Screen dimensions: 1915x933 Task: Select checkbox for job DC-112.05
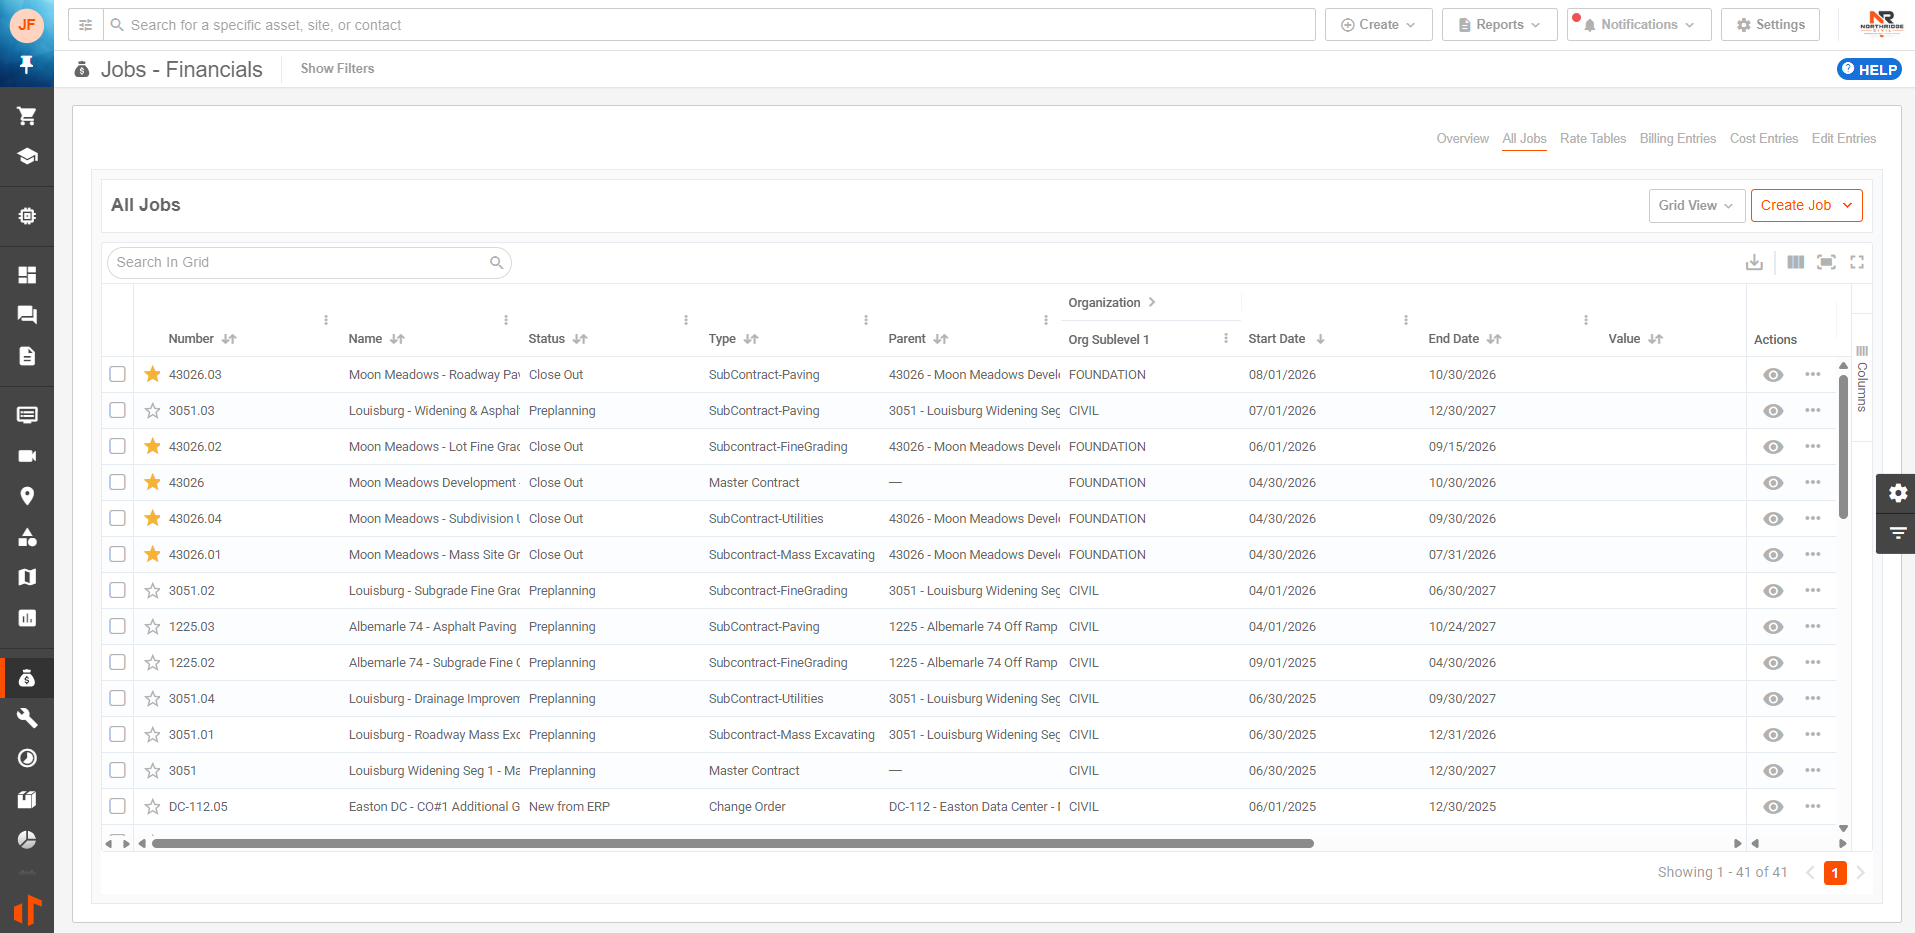tap(117, 807)
